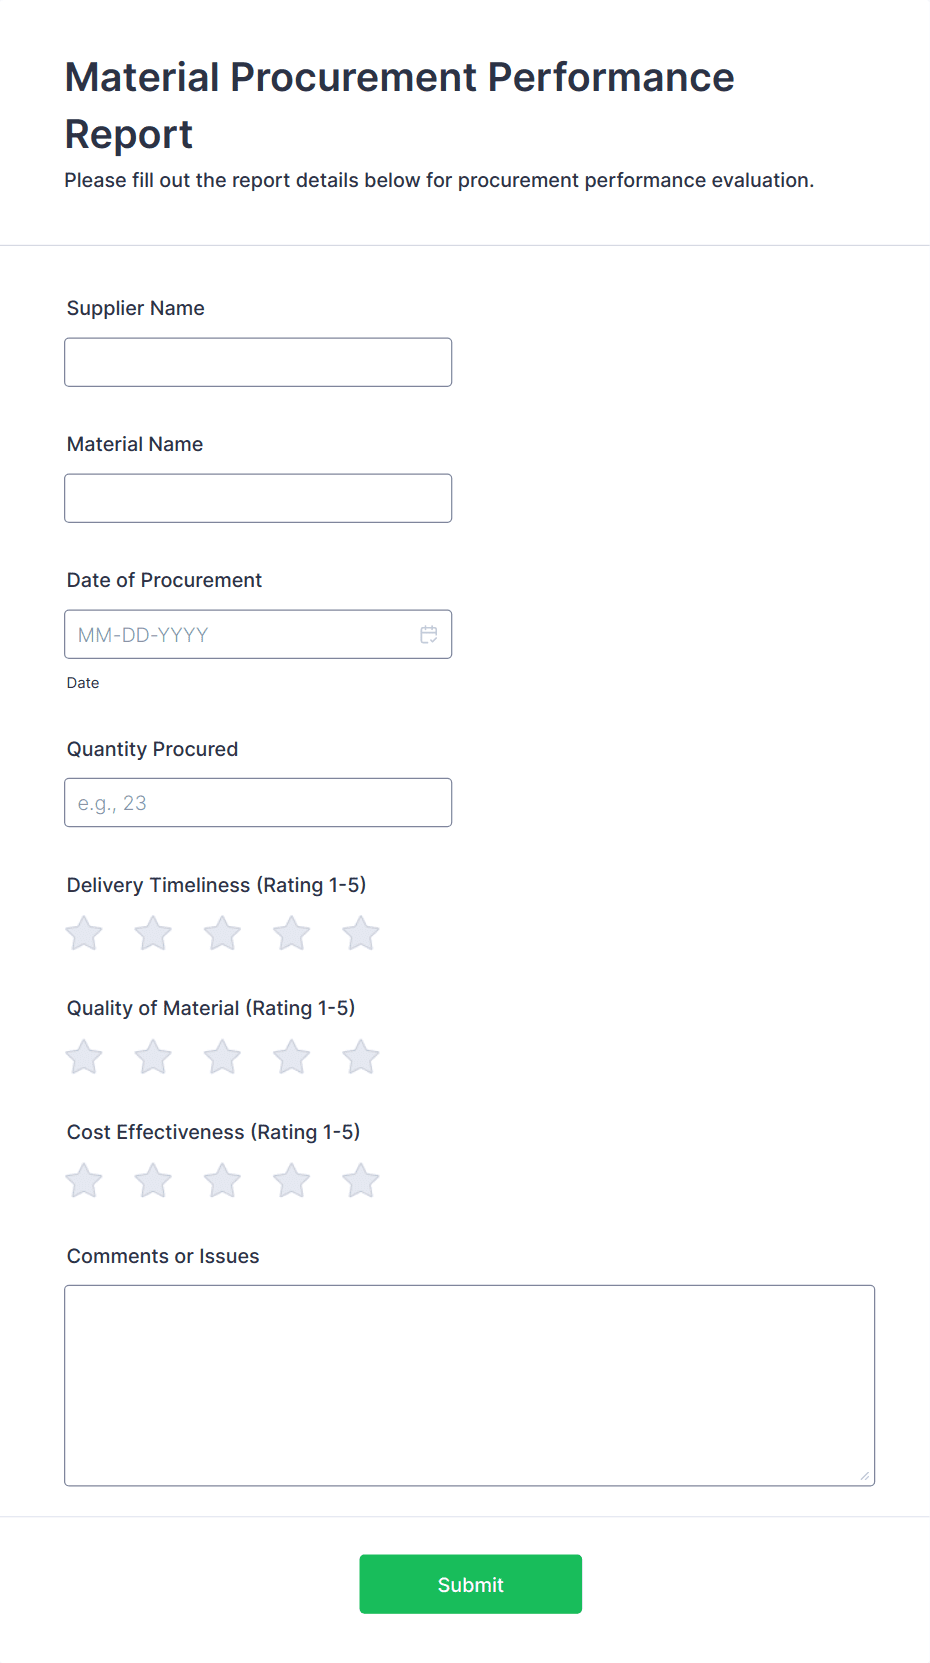This screenshot has width=930, height=1663.
Task: Give Quality of Material five stars
Action: pos(360,1057)
